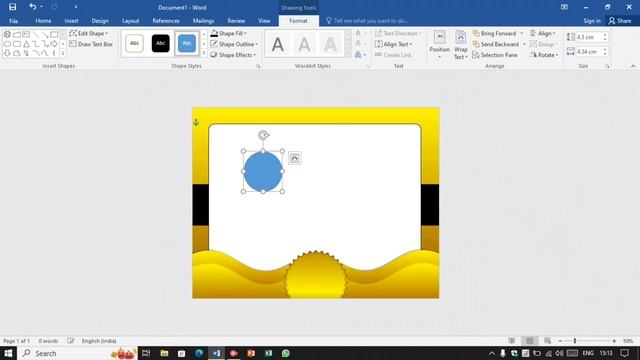Open the Mailings ribbon tab
This screenshot has width=640, height=360.
[x=203, y=21]
